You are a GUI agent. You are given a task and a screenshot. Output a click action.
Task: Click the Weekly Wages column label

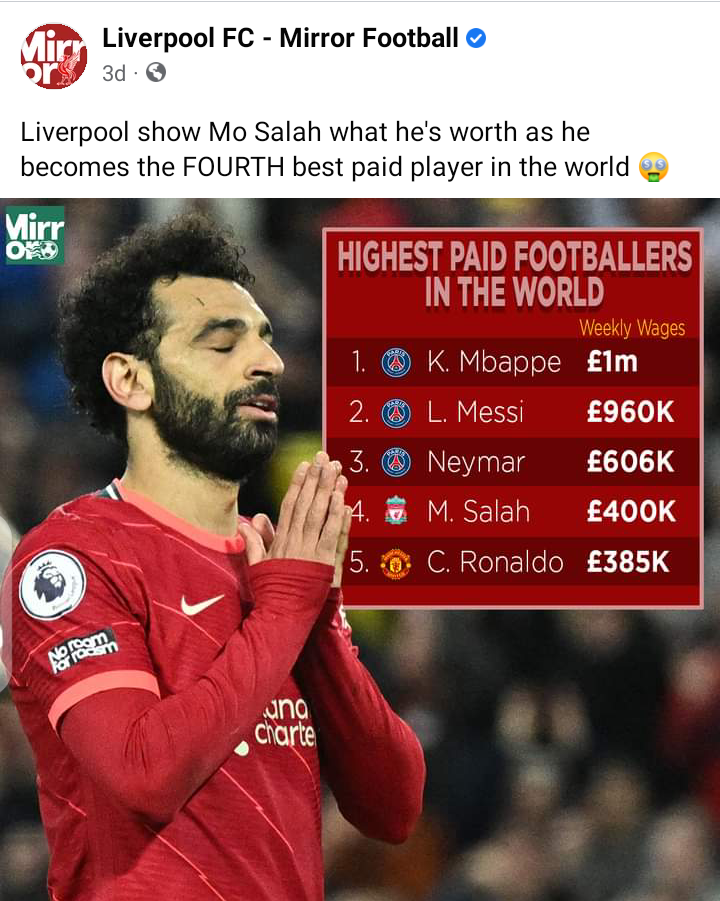click(632, 328)
